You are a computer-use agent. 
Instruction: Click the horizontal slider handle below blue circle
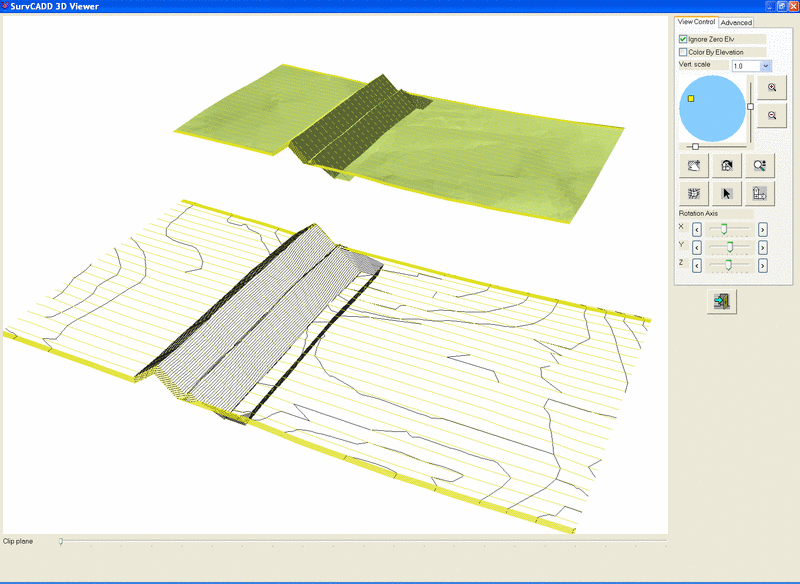[695, 146]
